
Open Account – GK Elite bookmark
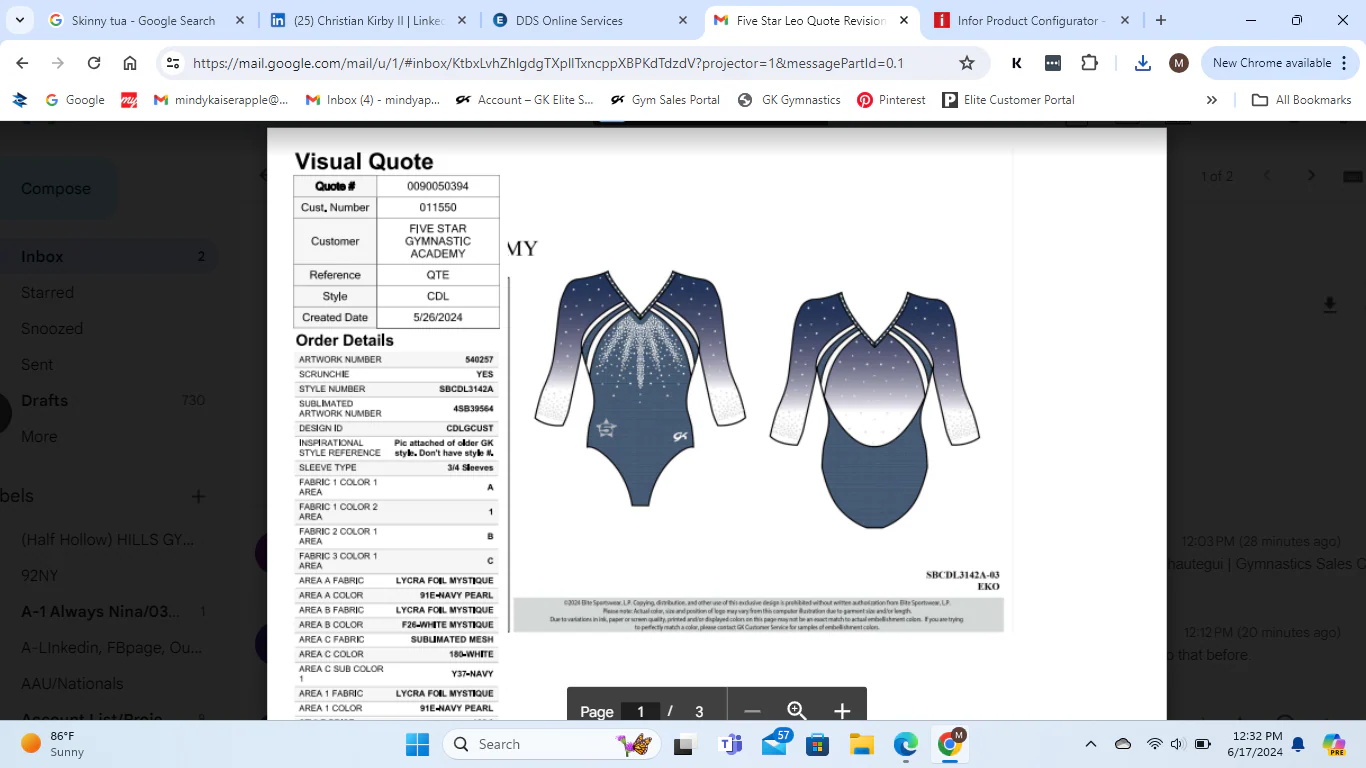point(524,100)
